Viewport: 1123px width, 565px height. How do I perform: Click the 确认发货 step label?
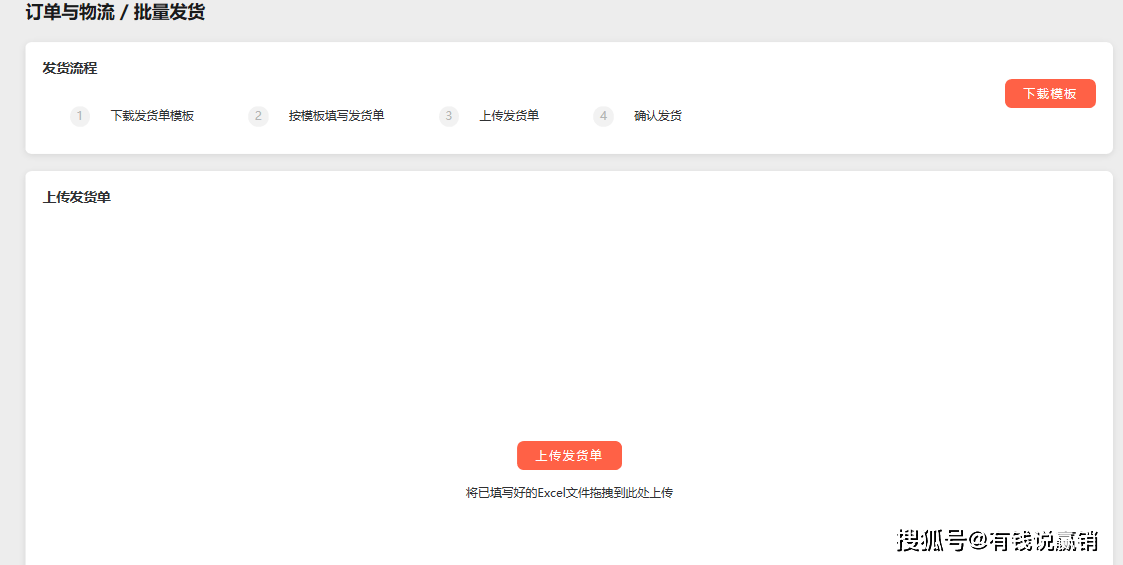click(657, 116)
